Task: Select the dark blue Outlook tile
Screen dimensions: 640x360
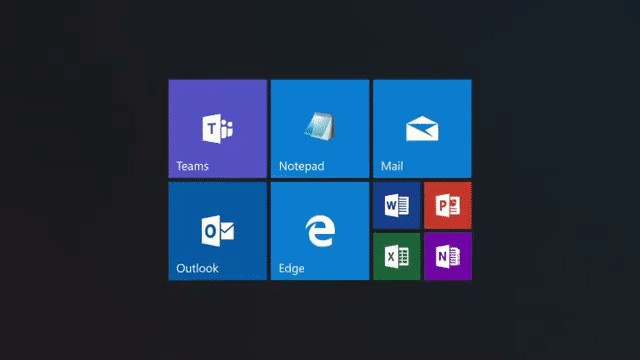Action: coord(218,231)
